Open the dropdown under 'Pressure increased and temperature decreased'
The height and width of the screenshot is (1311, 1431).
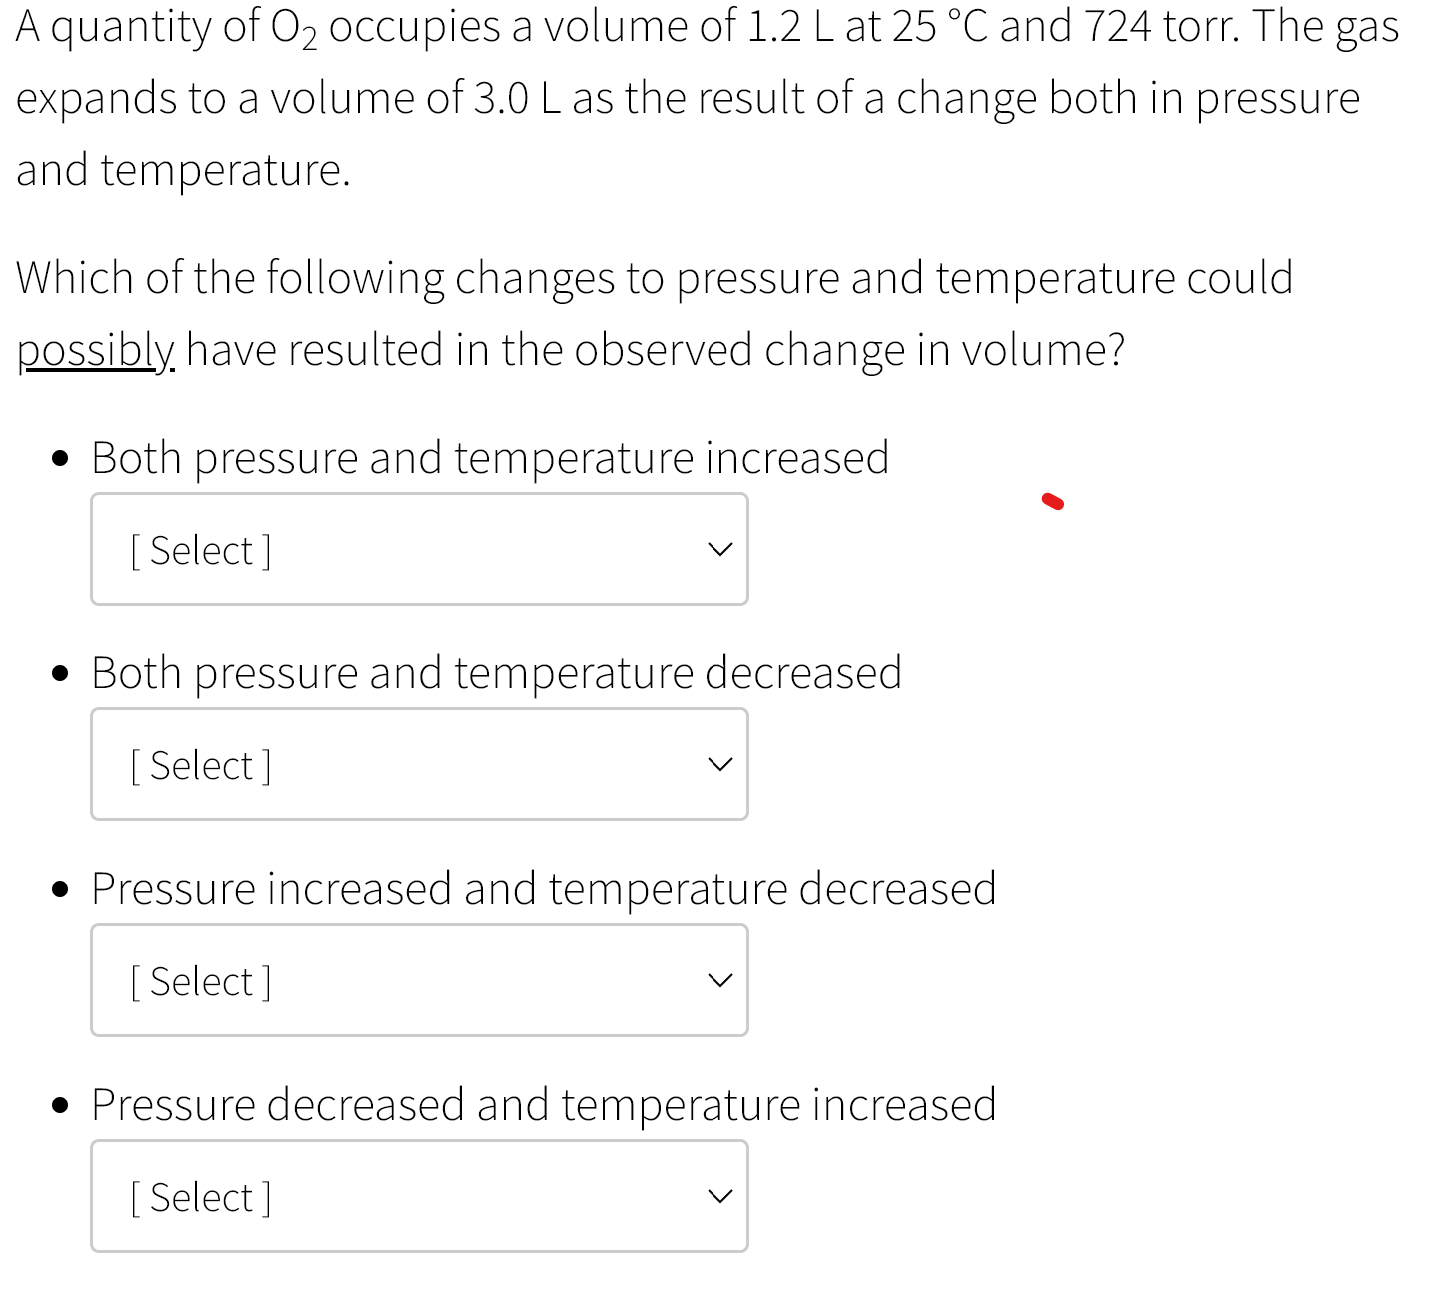[x=419, y=980]
